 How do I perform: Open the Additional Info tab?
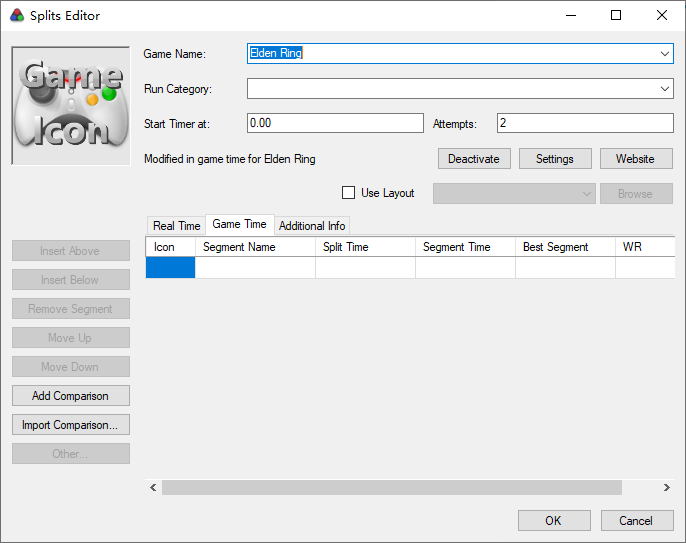[x=312, y=226]
